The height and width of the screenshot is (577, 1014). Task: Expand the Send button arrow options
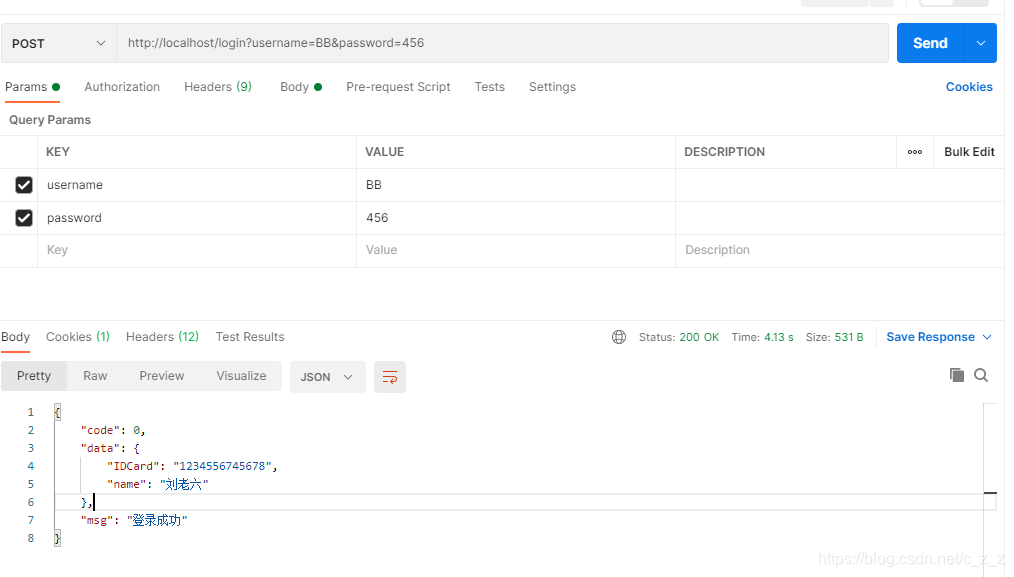[980, 43]
